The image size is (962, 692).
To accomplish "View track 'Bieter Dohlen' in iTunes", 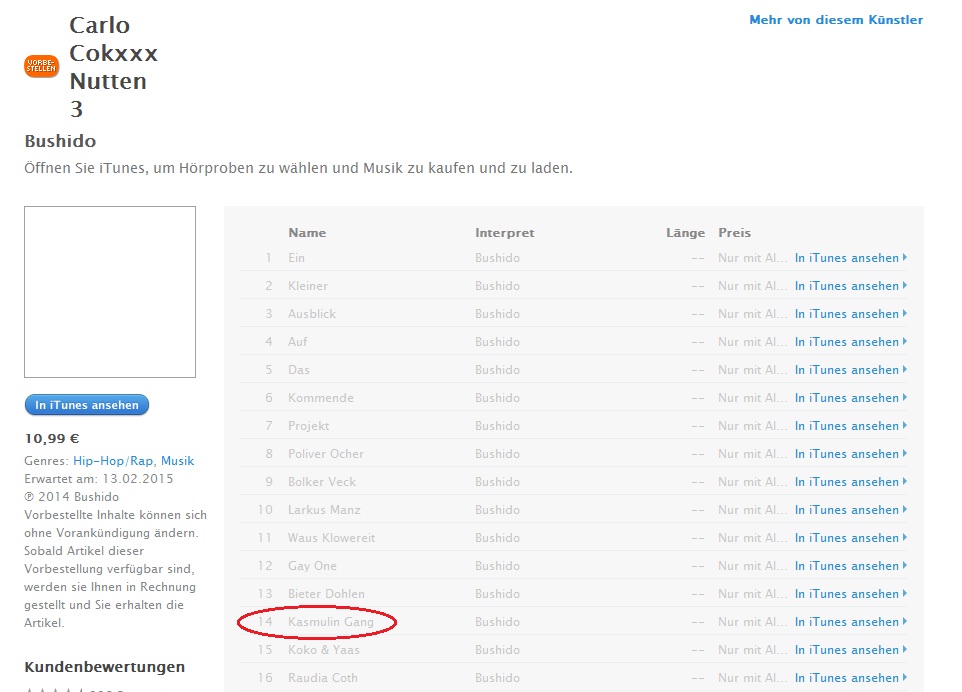I will click(850, 594).
